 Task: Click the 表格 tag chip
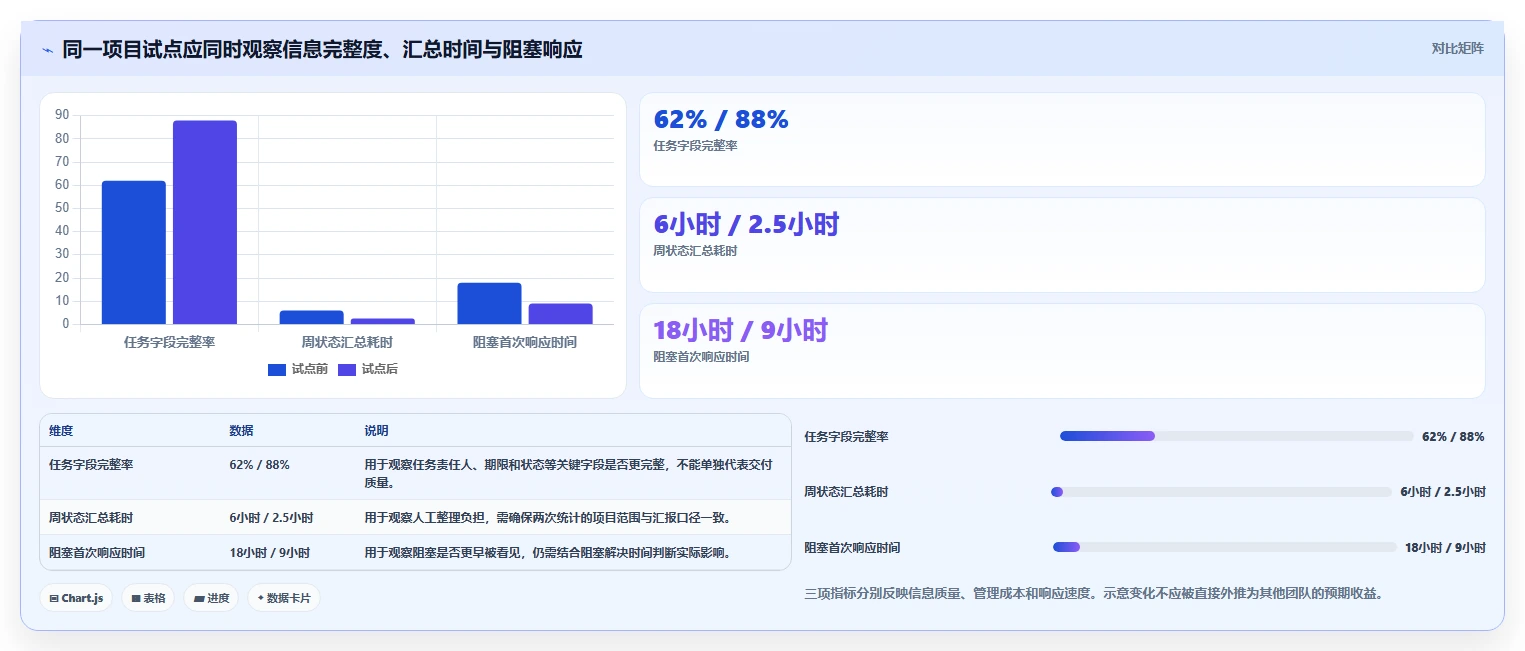pos(148,598)
